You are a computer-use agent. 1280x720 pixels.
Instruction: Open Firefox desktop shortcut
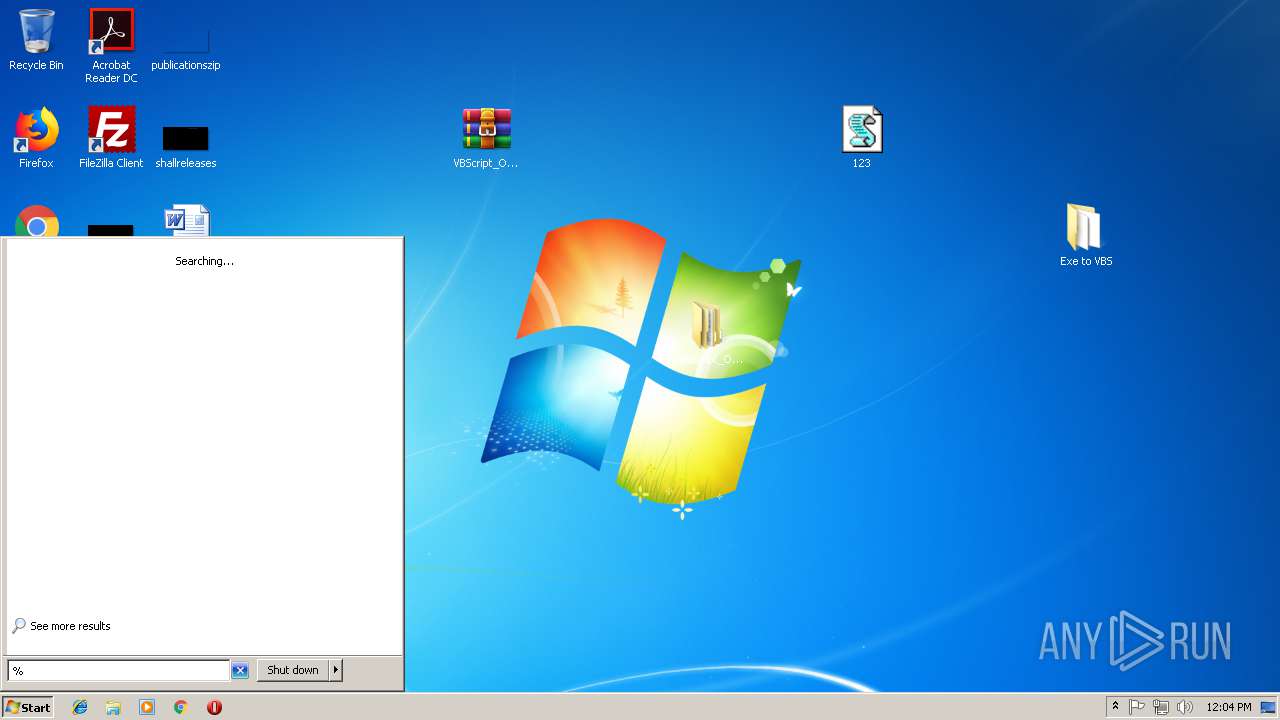pos(36,138)
